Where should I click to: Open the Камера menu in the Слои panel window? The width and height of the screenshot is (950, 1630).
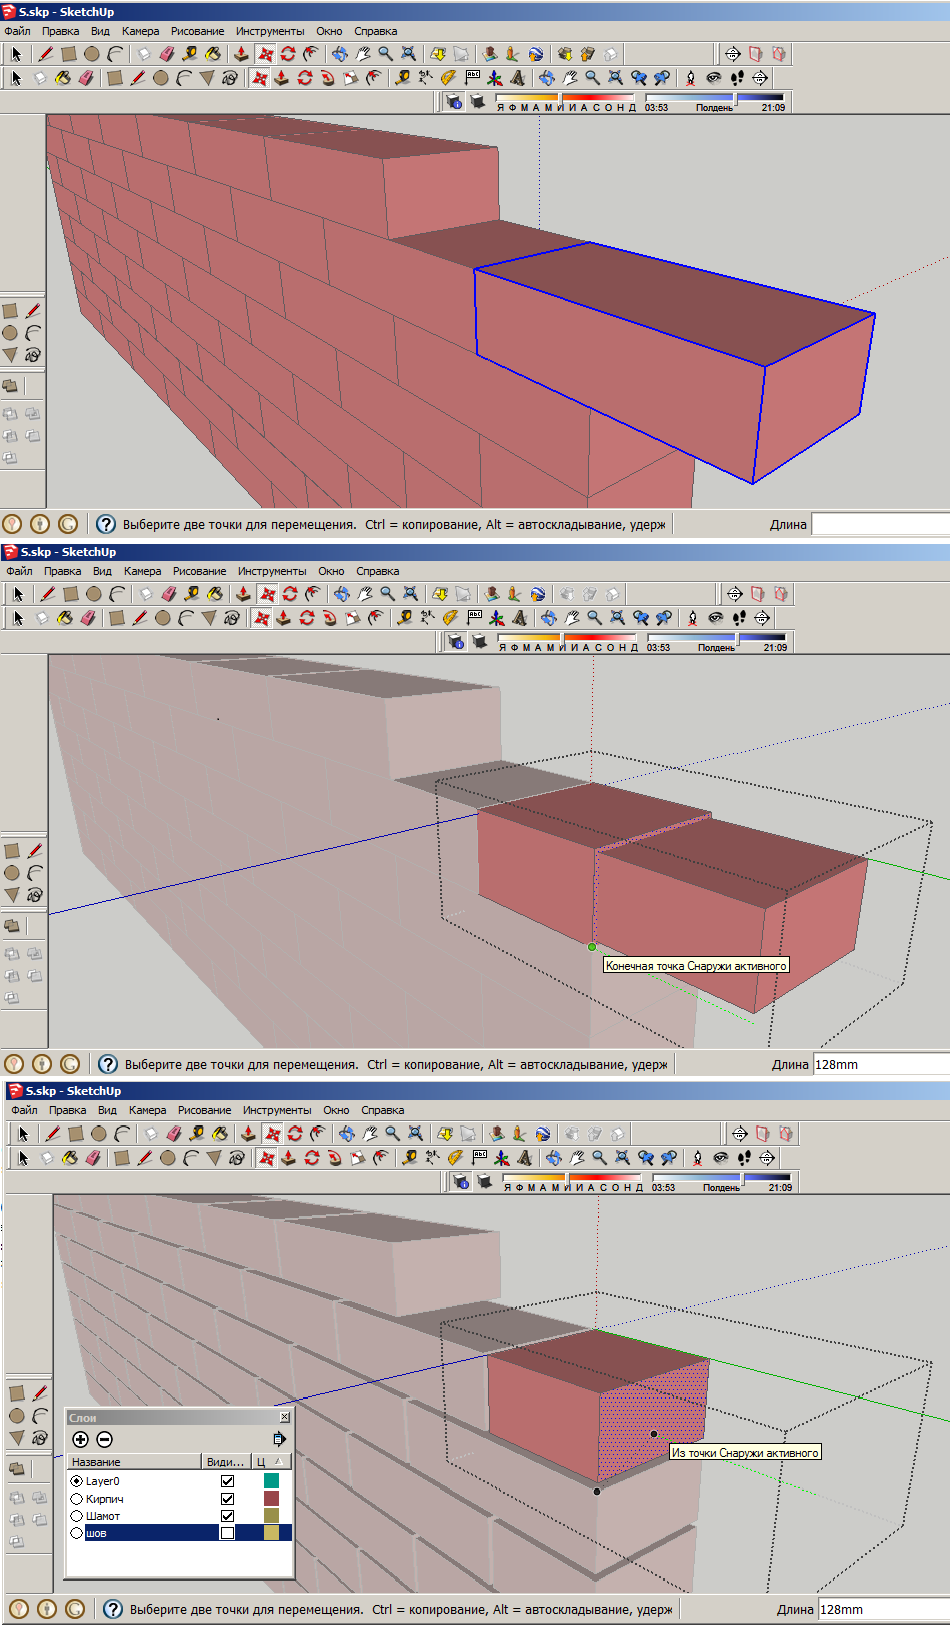pos(147,1110)
